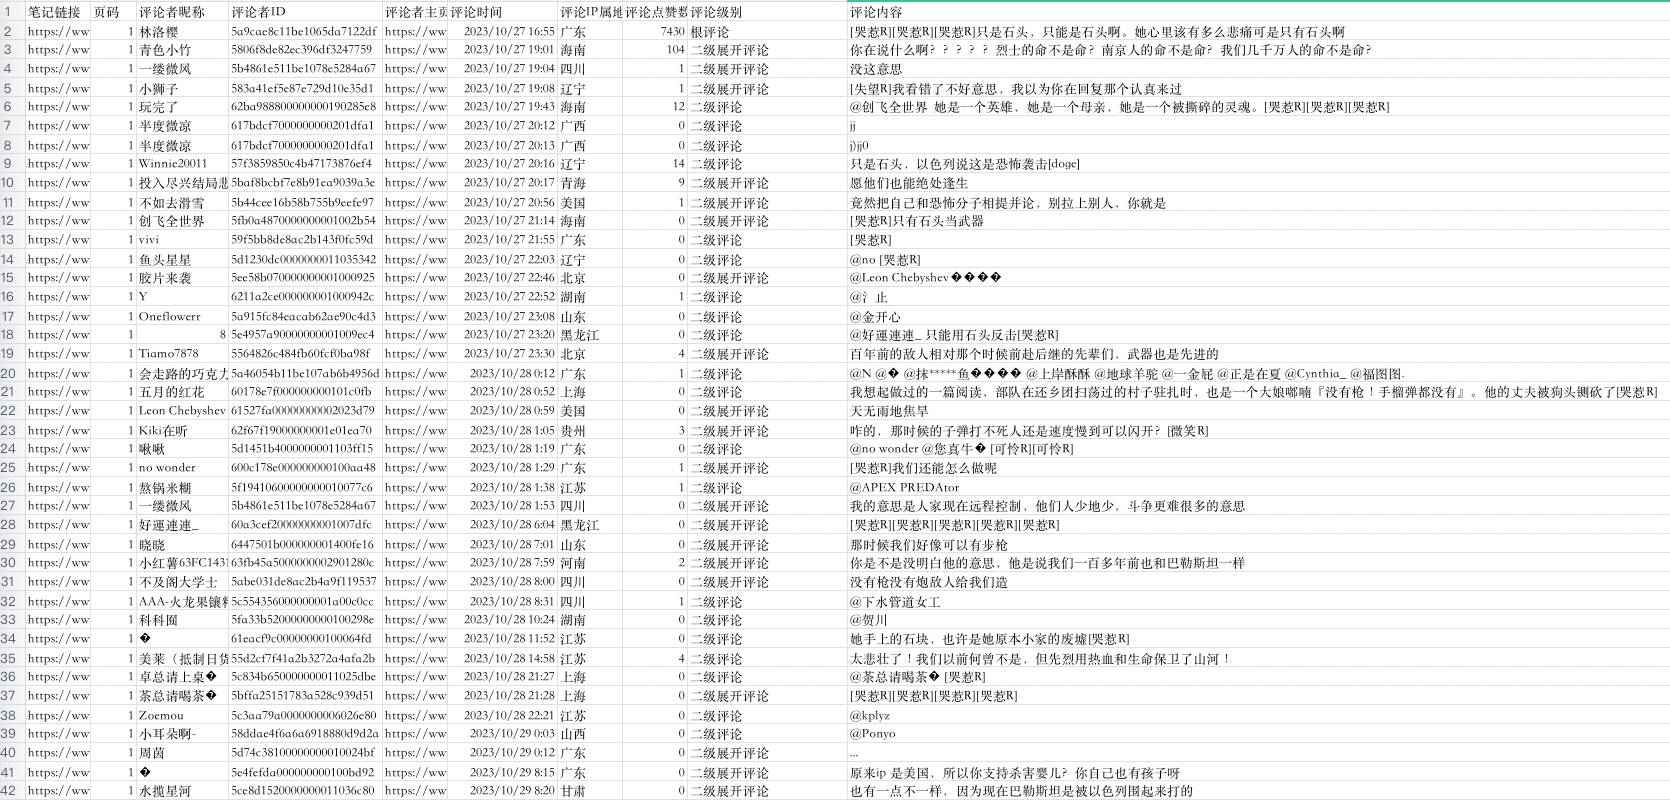Click nickname cell 周茵
This screenshot has height=800, width=1670.
coord(182,753)
